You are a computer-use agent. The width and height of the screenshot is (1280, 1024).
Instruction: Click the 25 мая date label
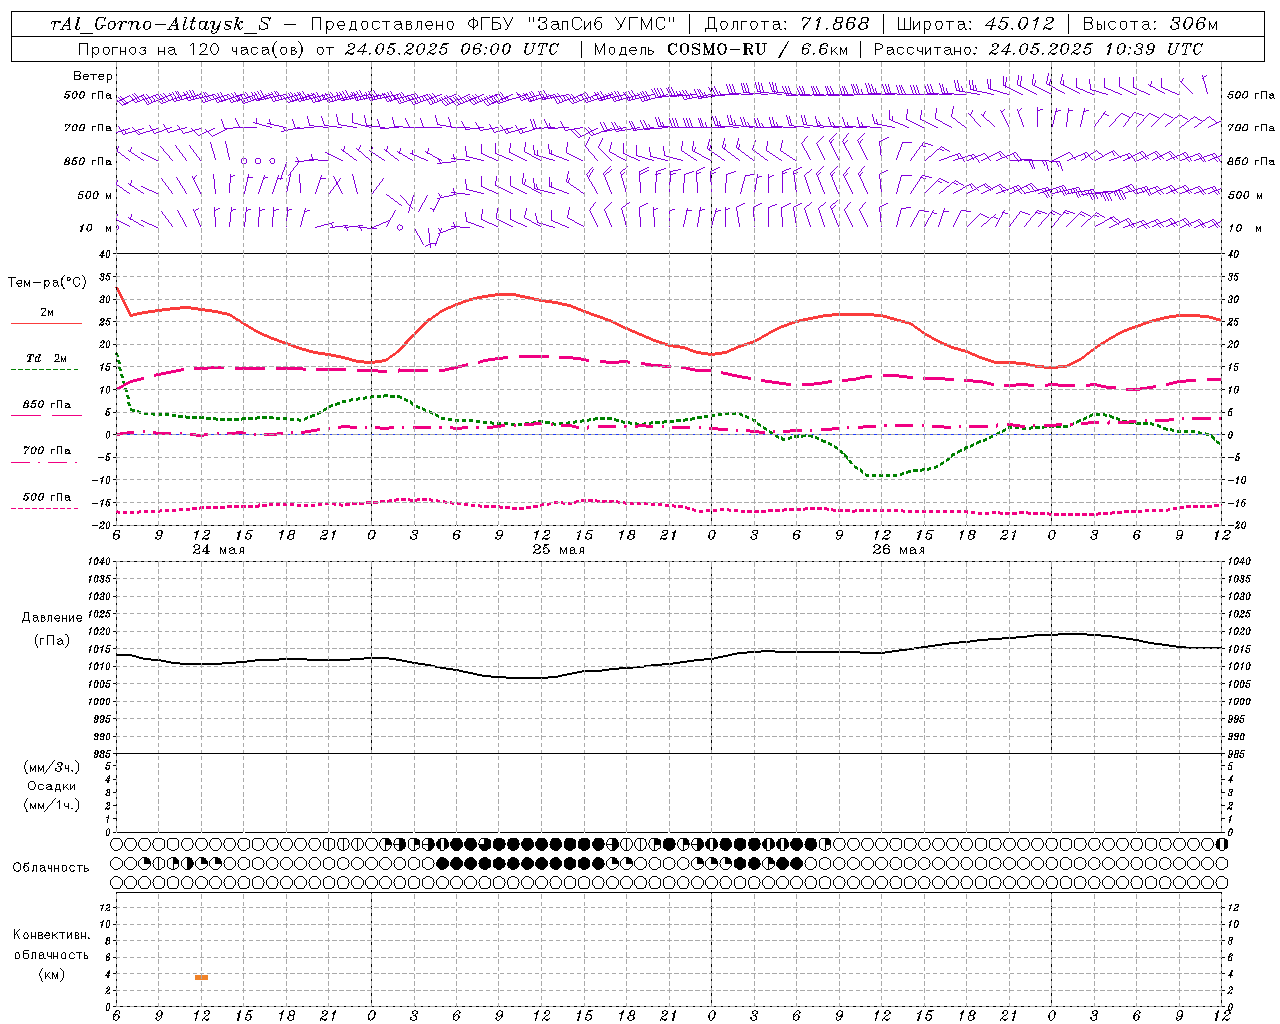point(558,549)
